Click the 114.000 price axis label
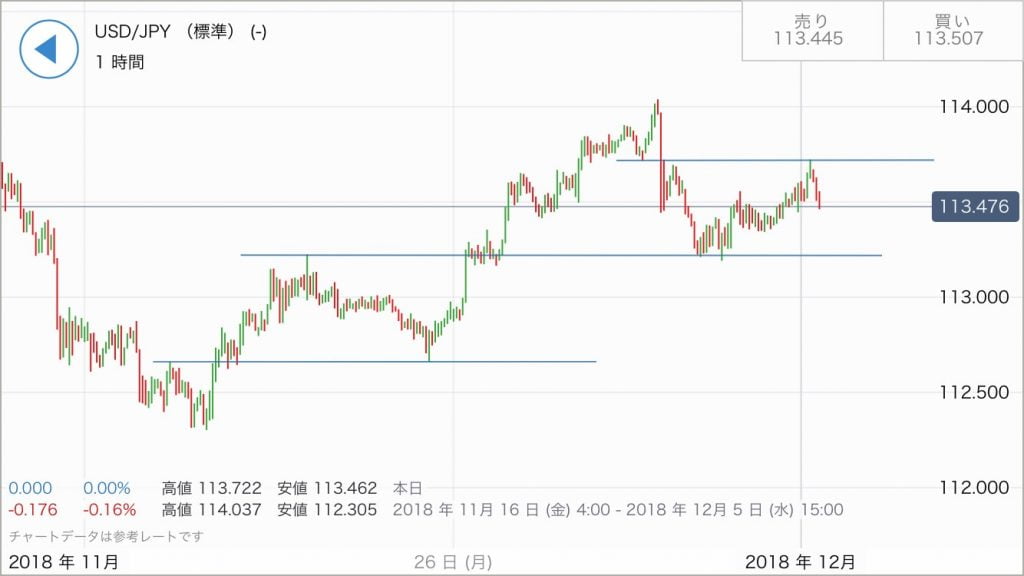The width and height of the screenshot is (1024, 576). click(969, 108)
